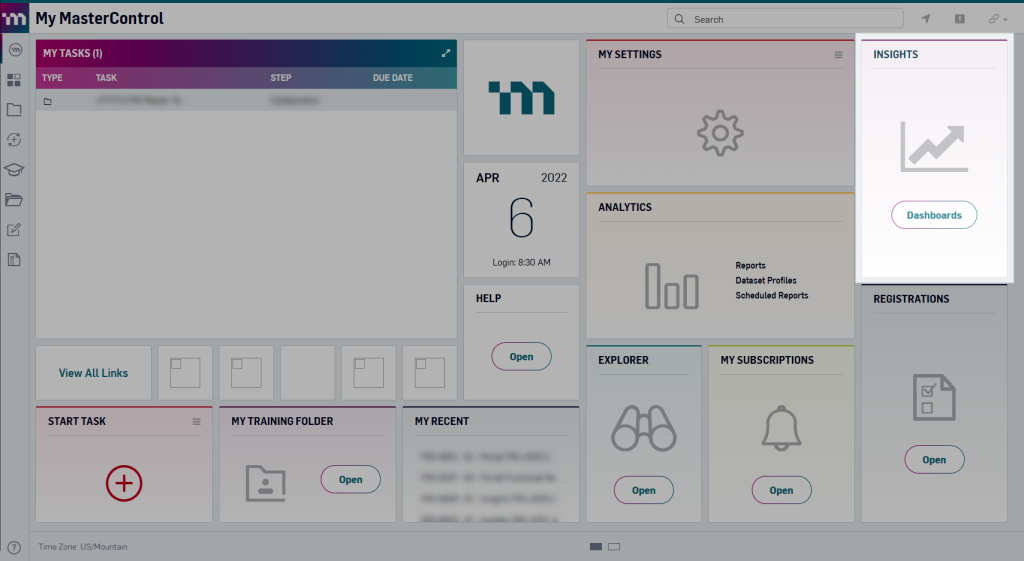Open the alert notification icon in header
Viewport: 1024px width, 561px height.
(959, 19)
